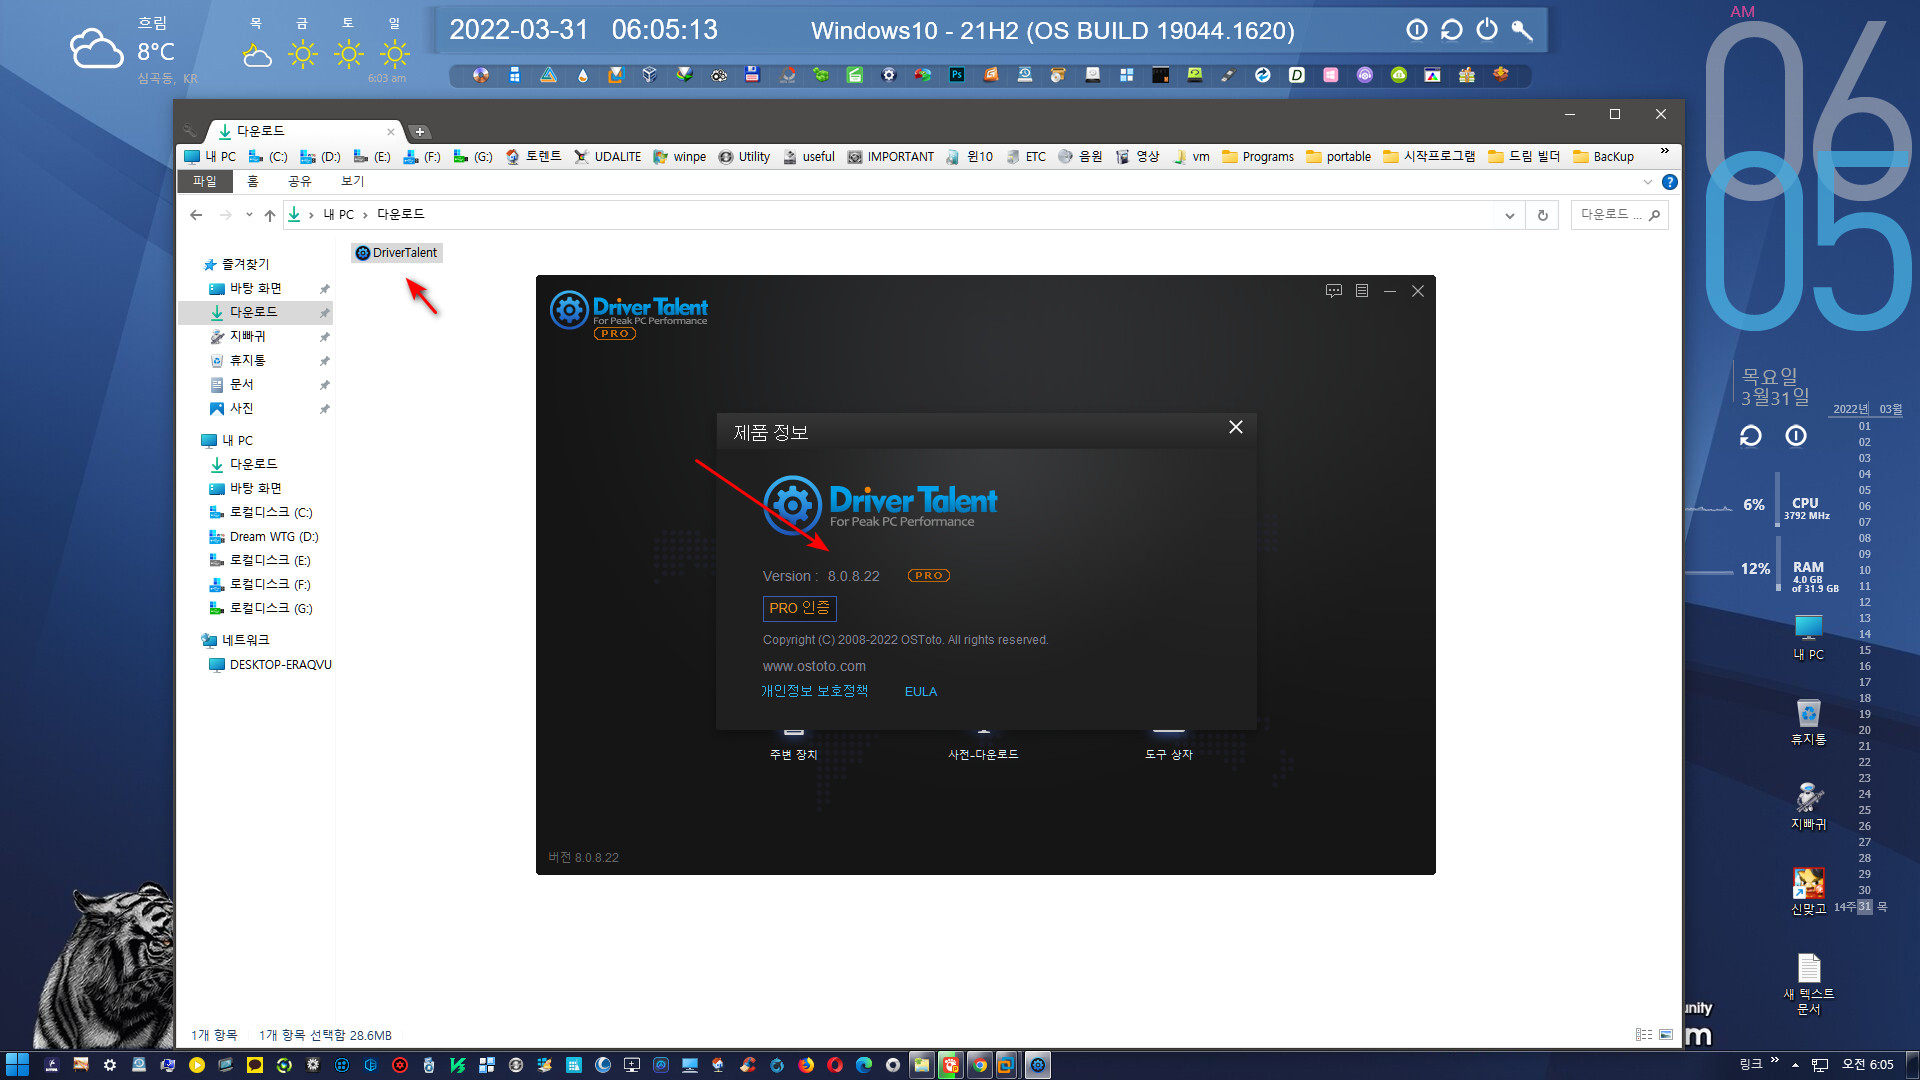
Task: Select 휴지통 in the quick access list
Action: pyautogui.click(x=247, y=360)
